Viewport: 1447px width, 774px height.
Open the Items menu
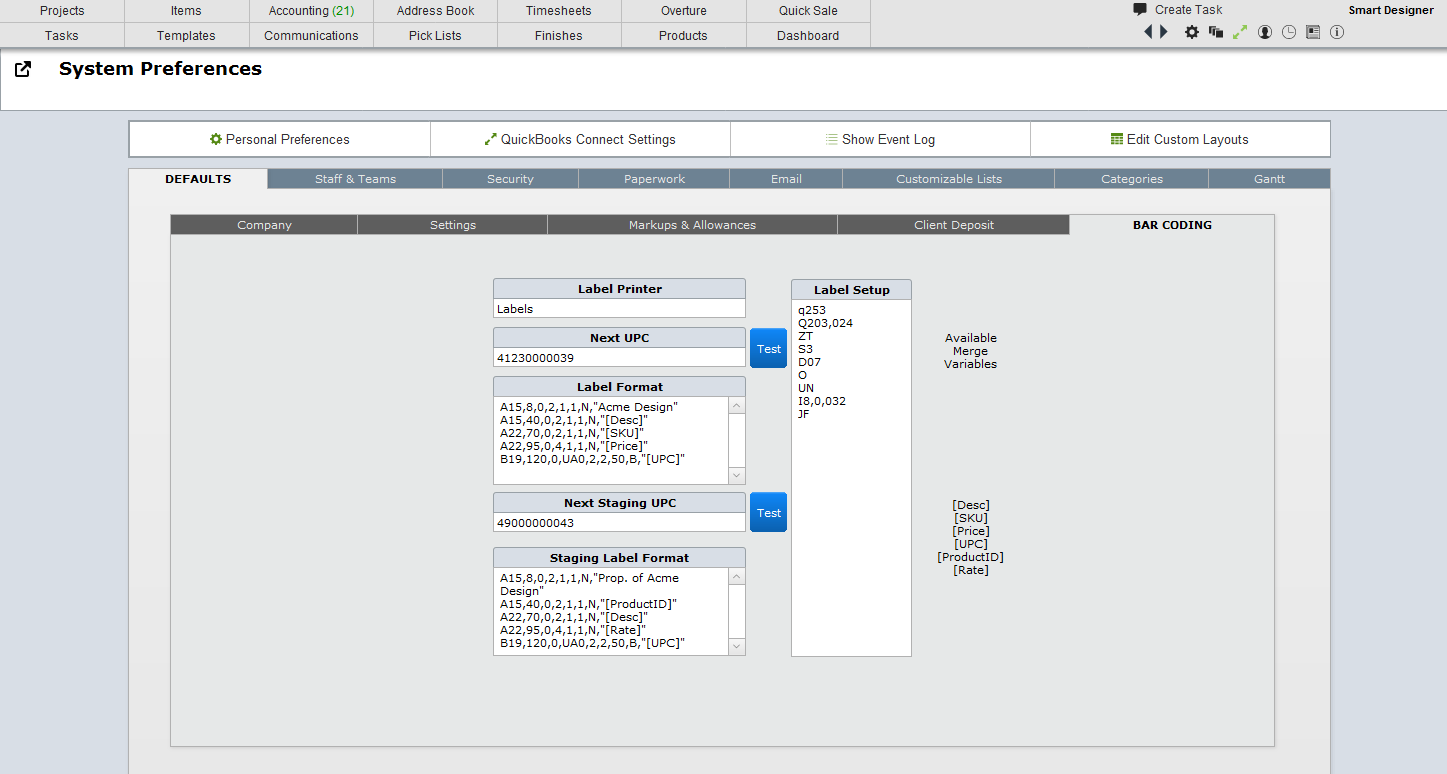186,11
